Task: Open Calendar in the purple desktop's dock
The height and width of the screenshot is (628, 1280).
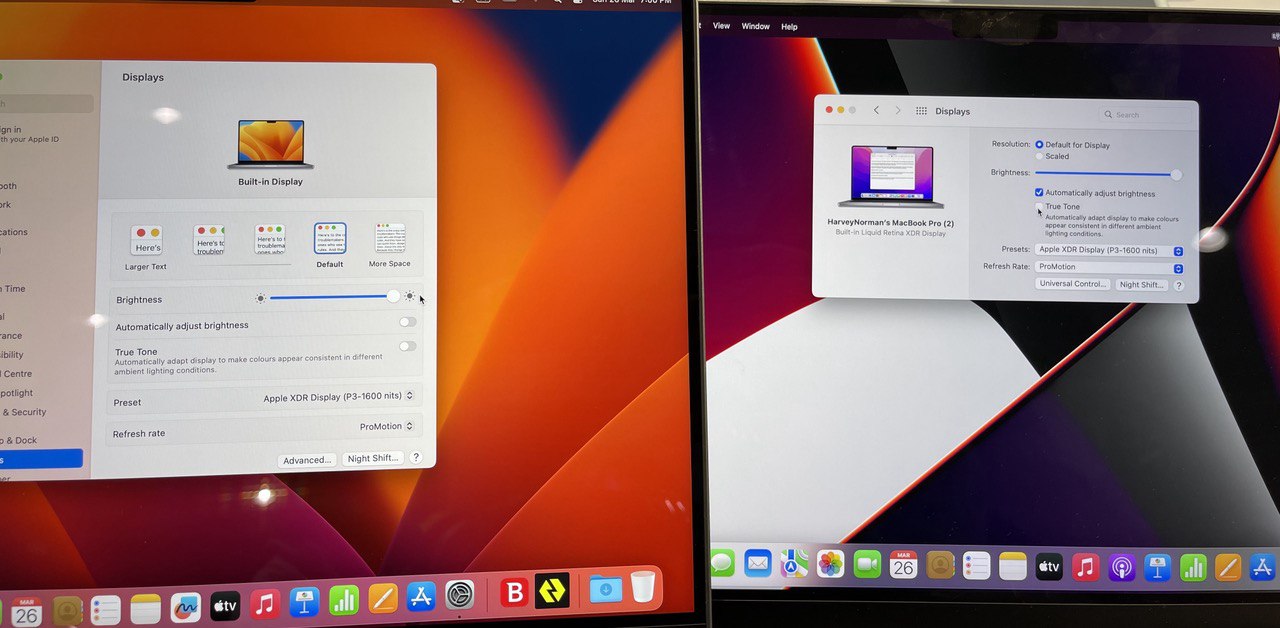Action: point(903,565)
